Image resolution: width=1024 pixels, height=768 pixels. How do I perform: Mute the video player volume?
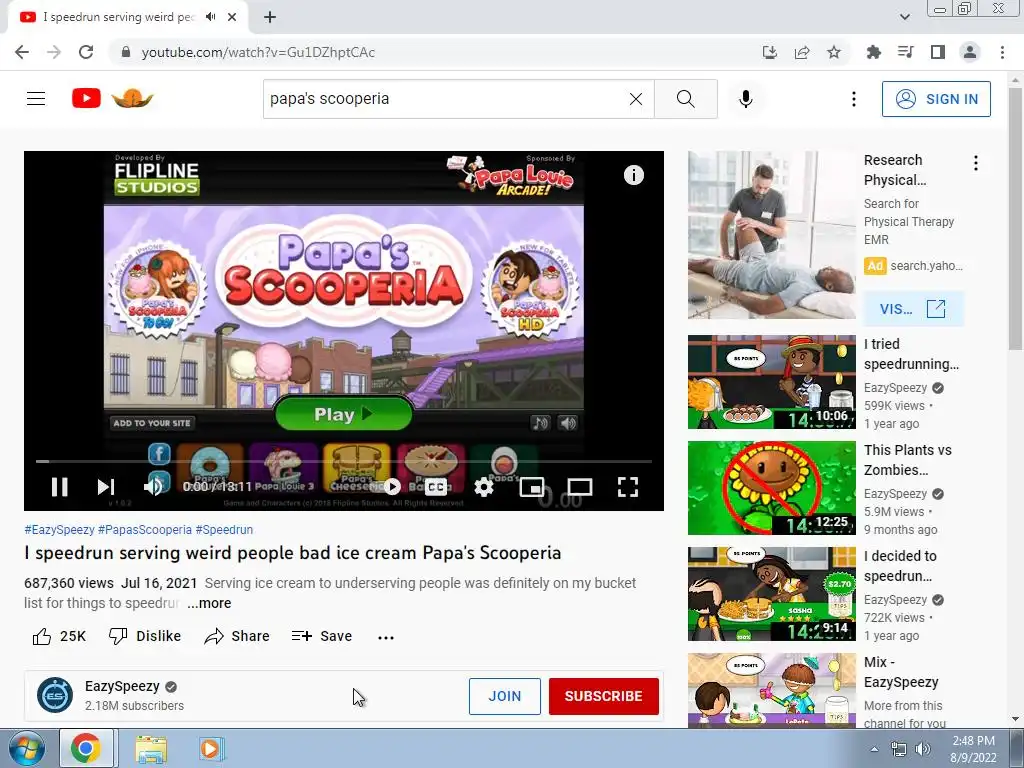click(153, 487)
